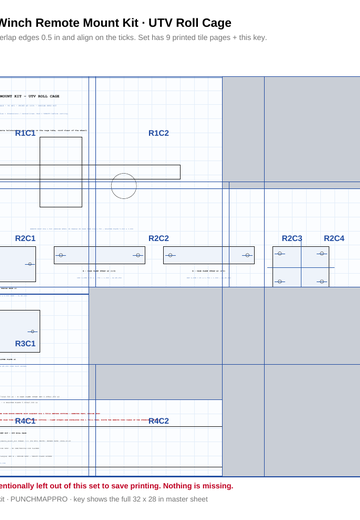Select the R1C1 tile label
This screenshot has height=520, width=360.
(x=25, y=133)
